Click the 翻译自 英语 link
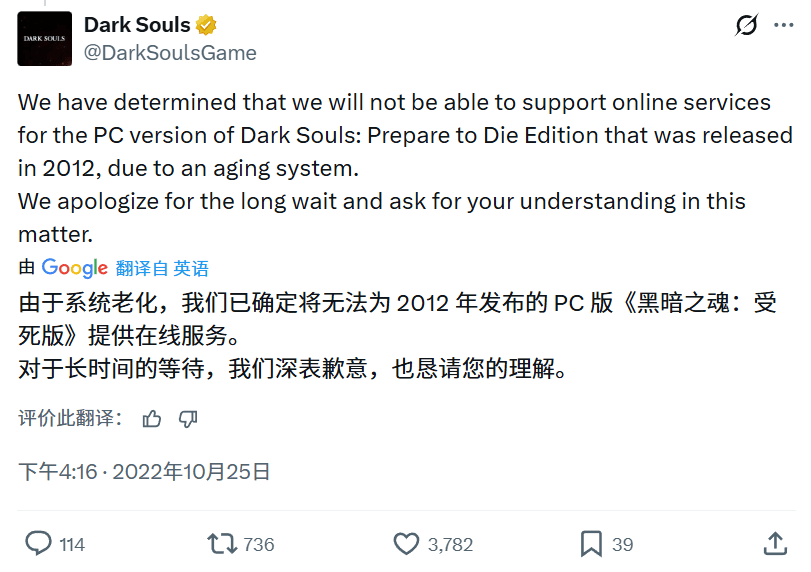Image resolution: width=811 pixels, height=572 pixels. [x=162, y=268]
